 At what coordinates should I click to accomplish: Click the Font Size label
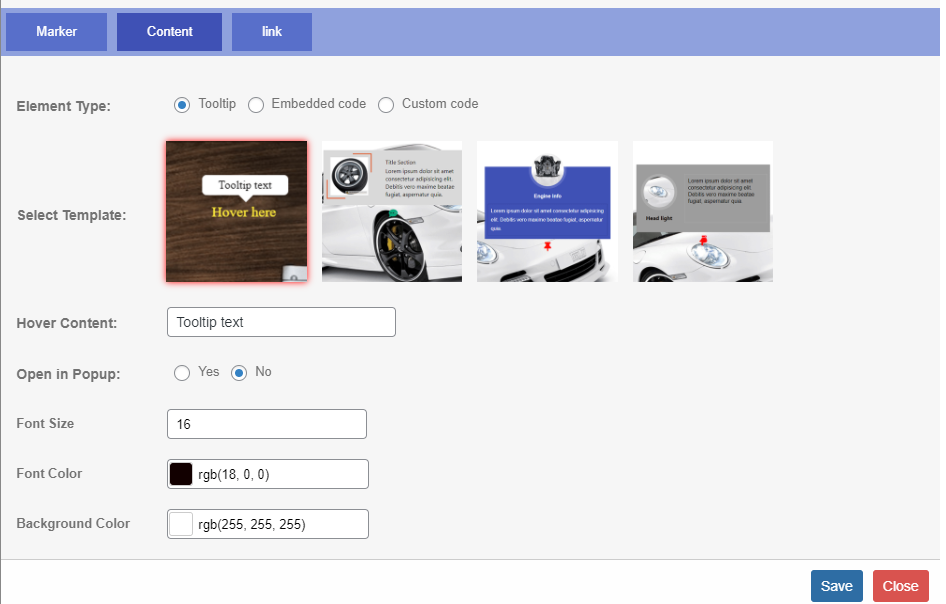pyautogui.click(x=45, y=424)
